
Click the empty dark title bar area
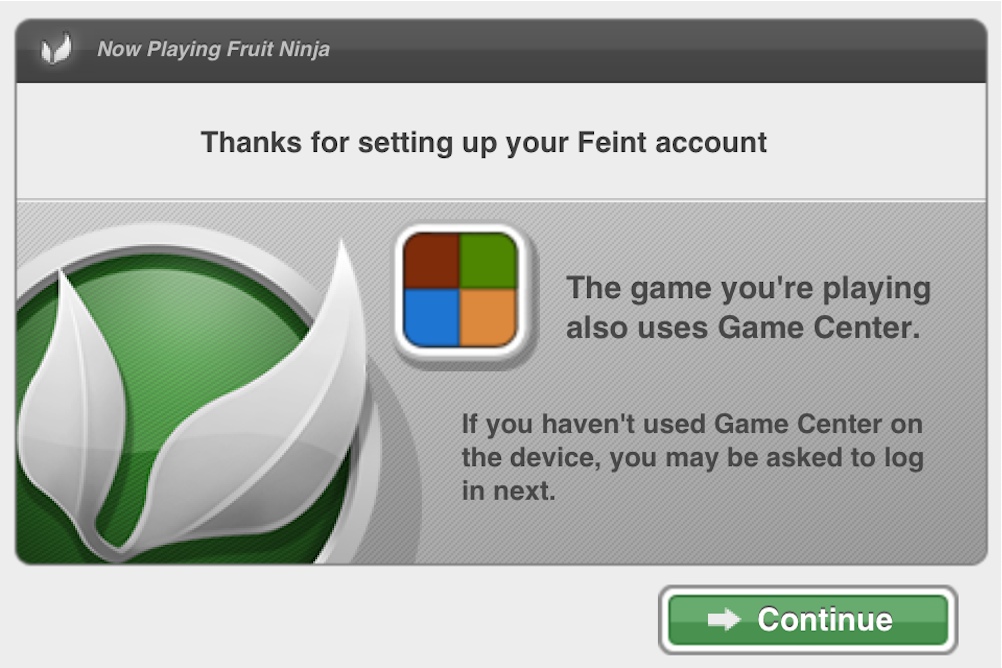pos(650,49)
